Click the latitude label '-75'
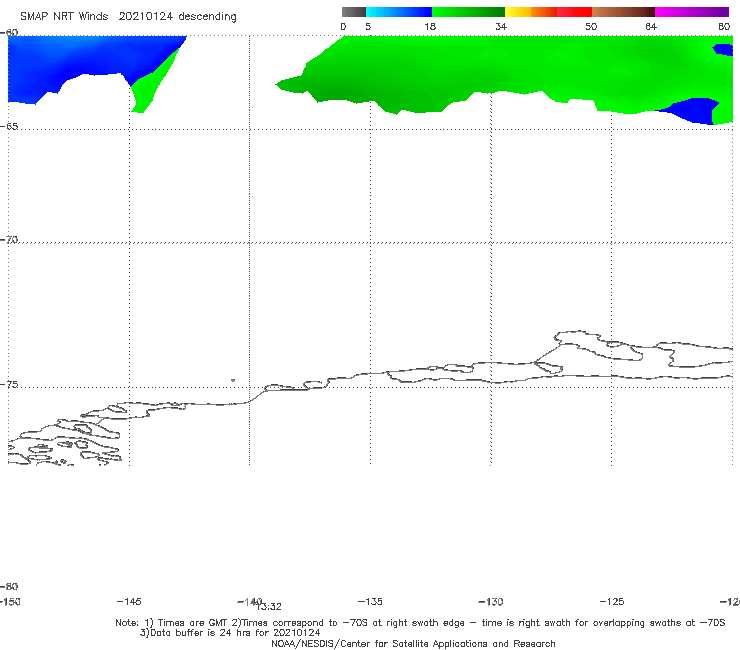Image resolution: width=740 pixels, height=650 pixels. coord(9,385)
